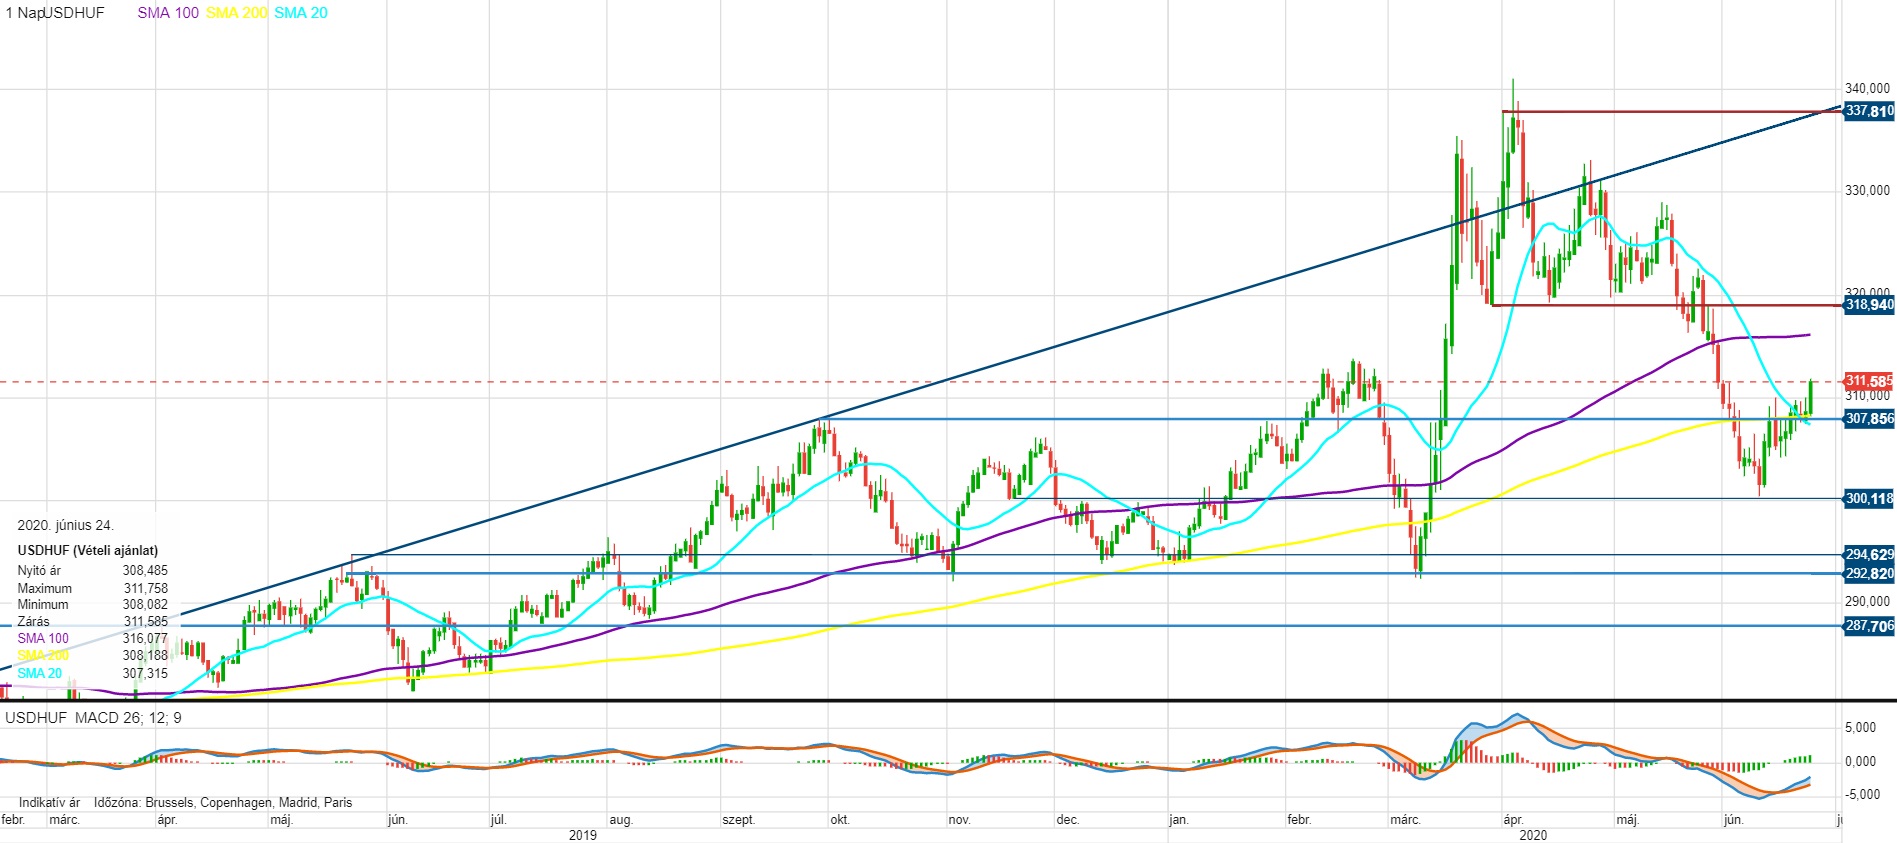Screen dimensions: 1897x843
Task: Click the 292,820 price level tag
Action: point(1868,573)
